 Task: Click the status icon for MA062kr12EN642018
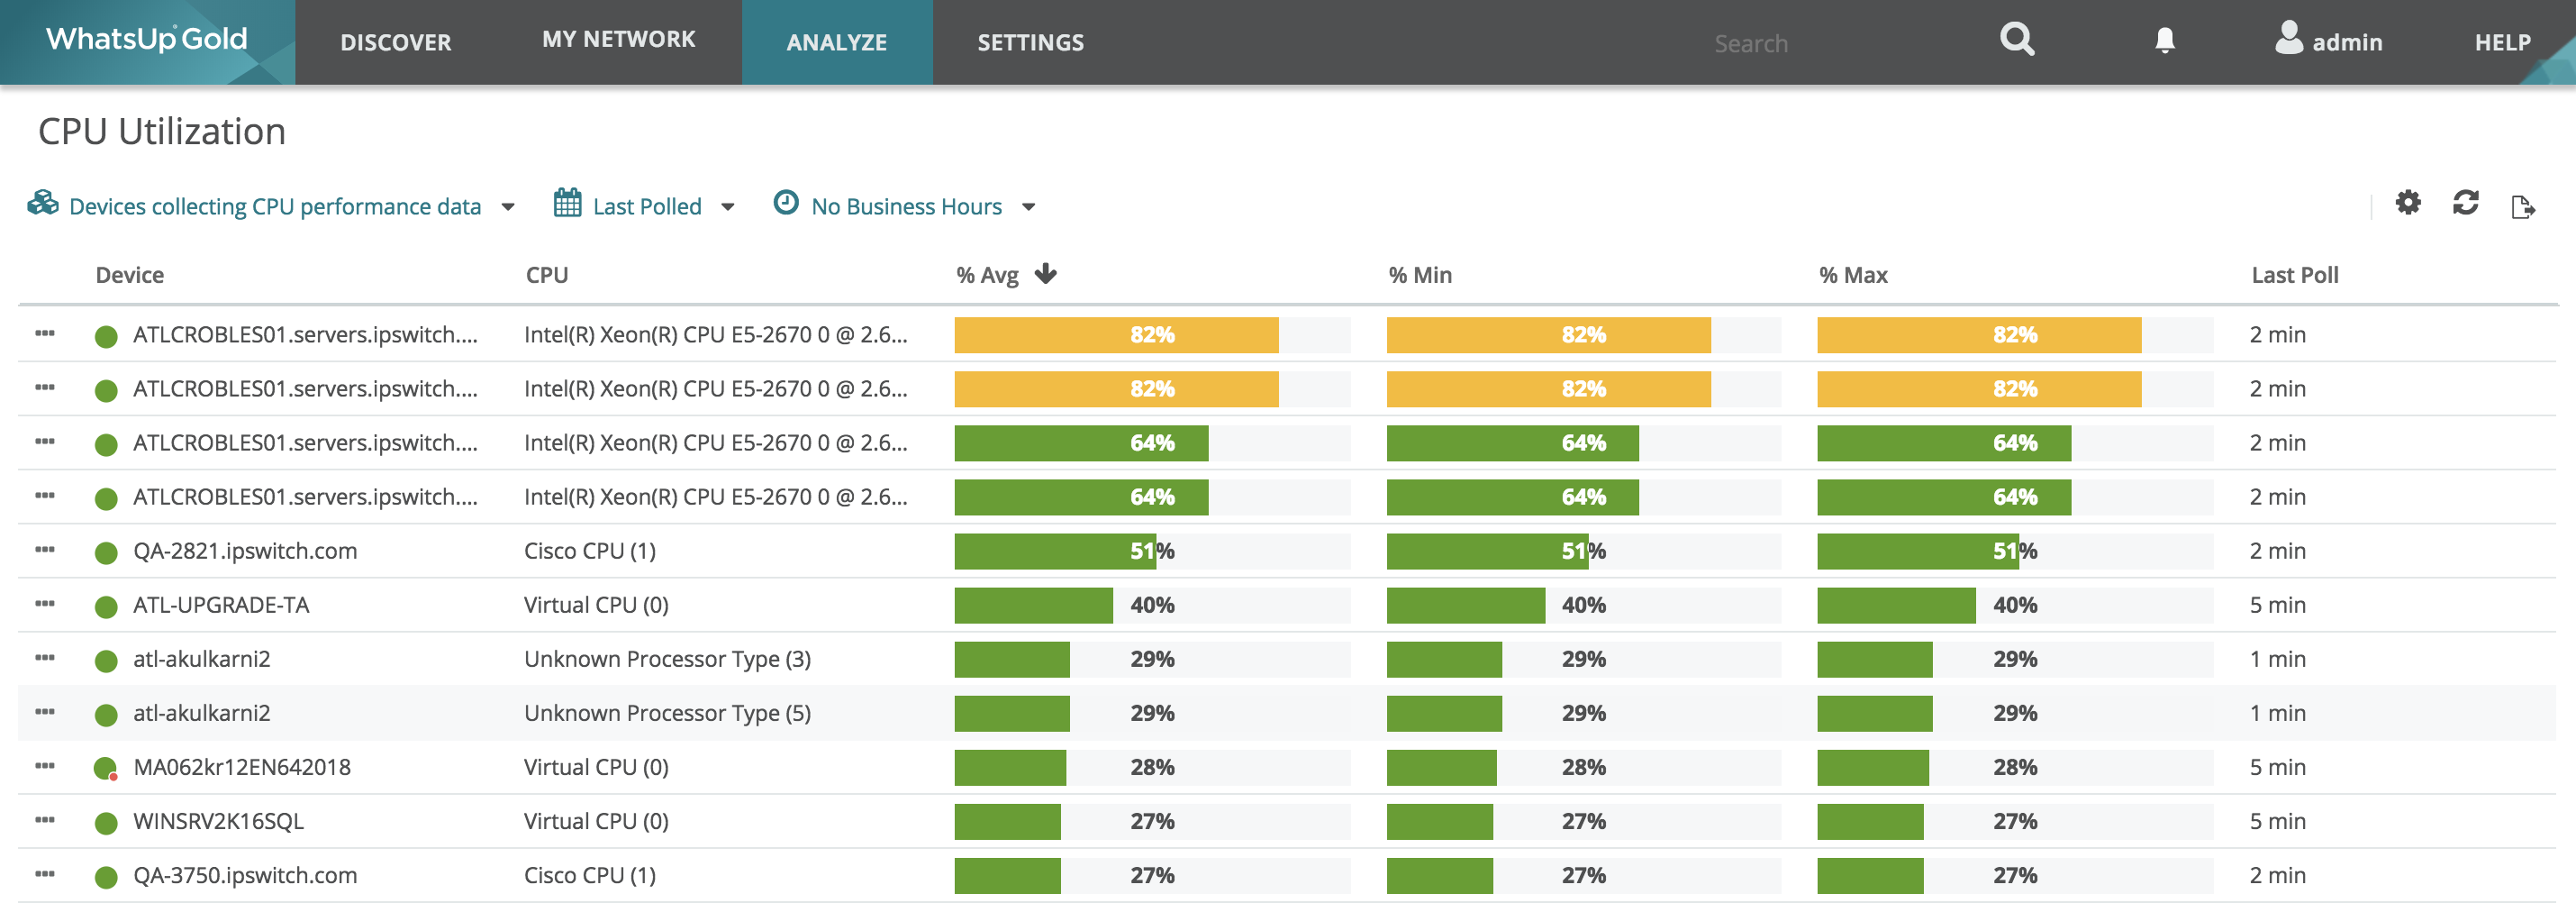click(x=105, y=768)
